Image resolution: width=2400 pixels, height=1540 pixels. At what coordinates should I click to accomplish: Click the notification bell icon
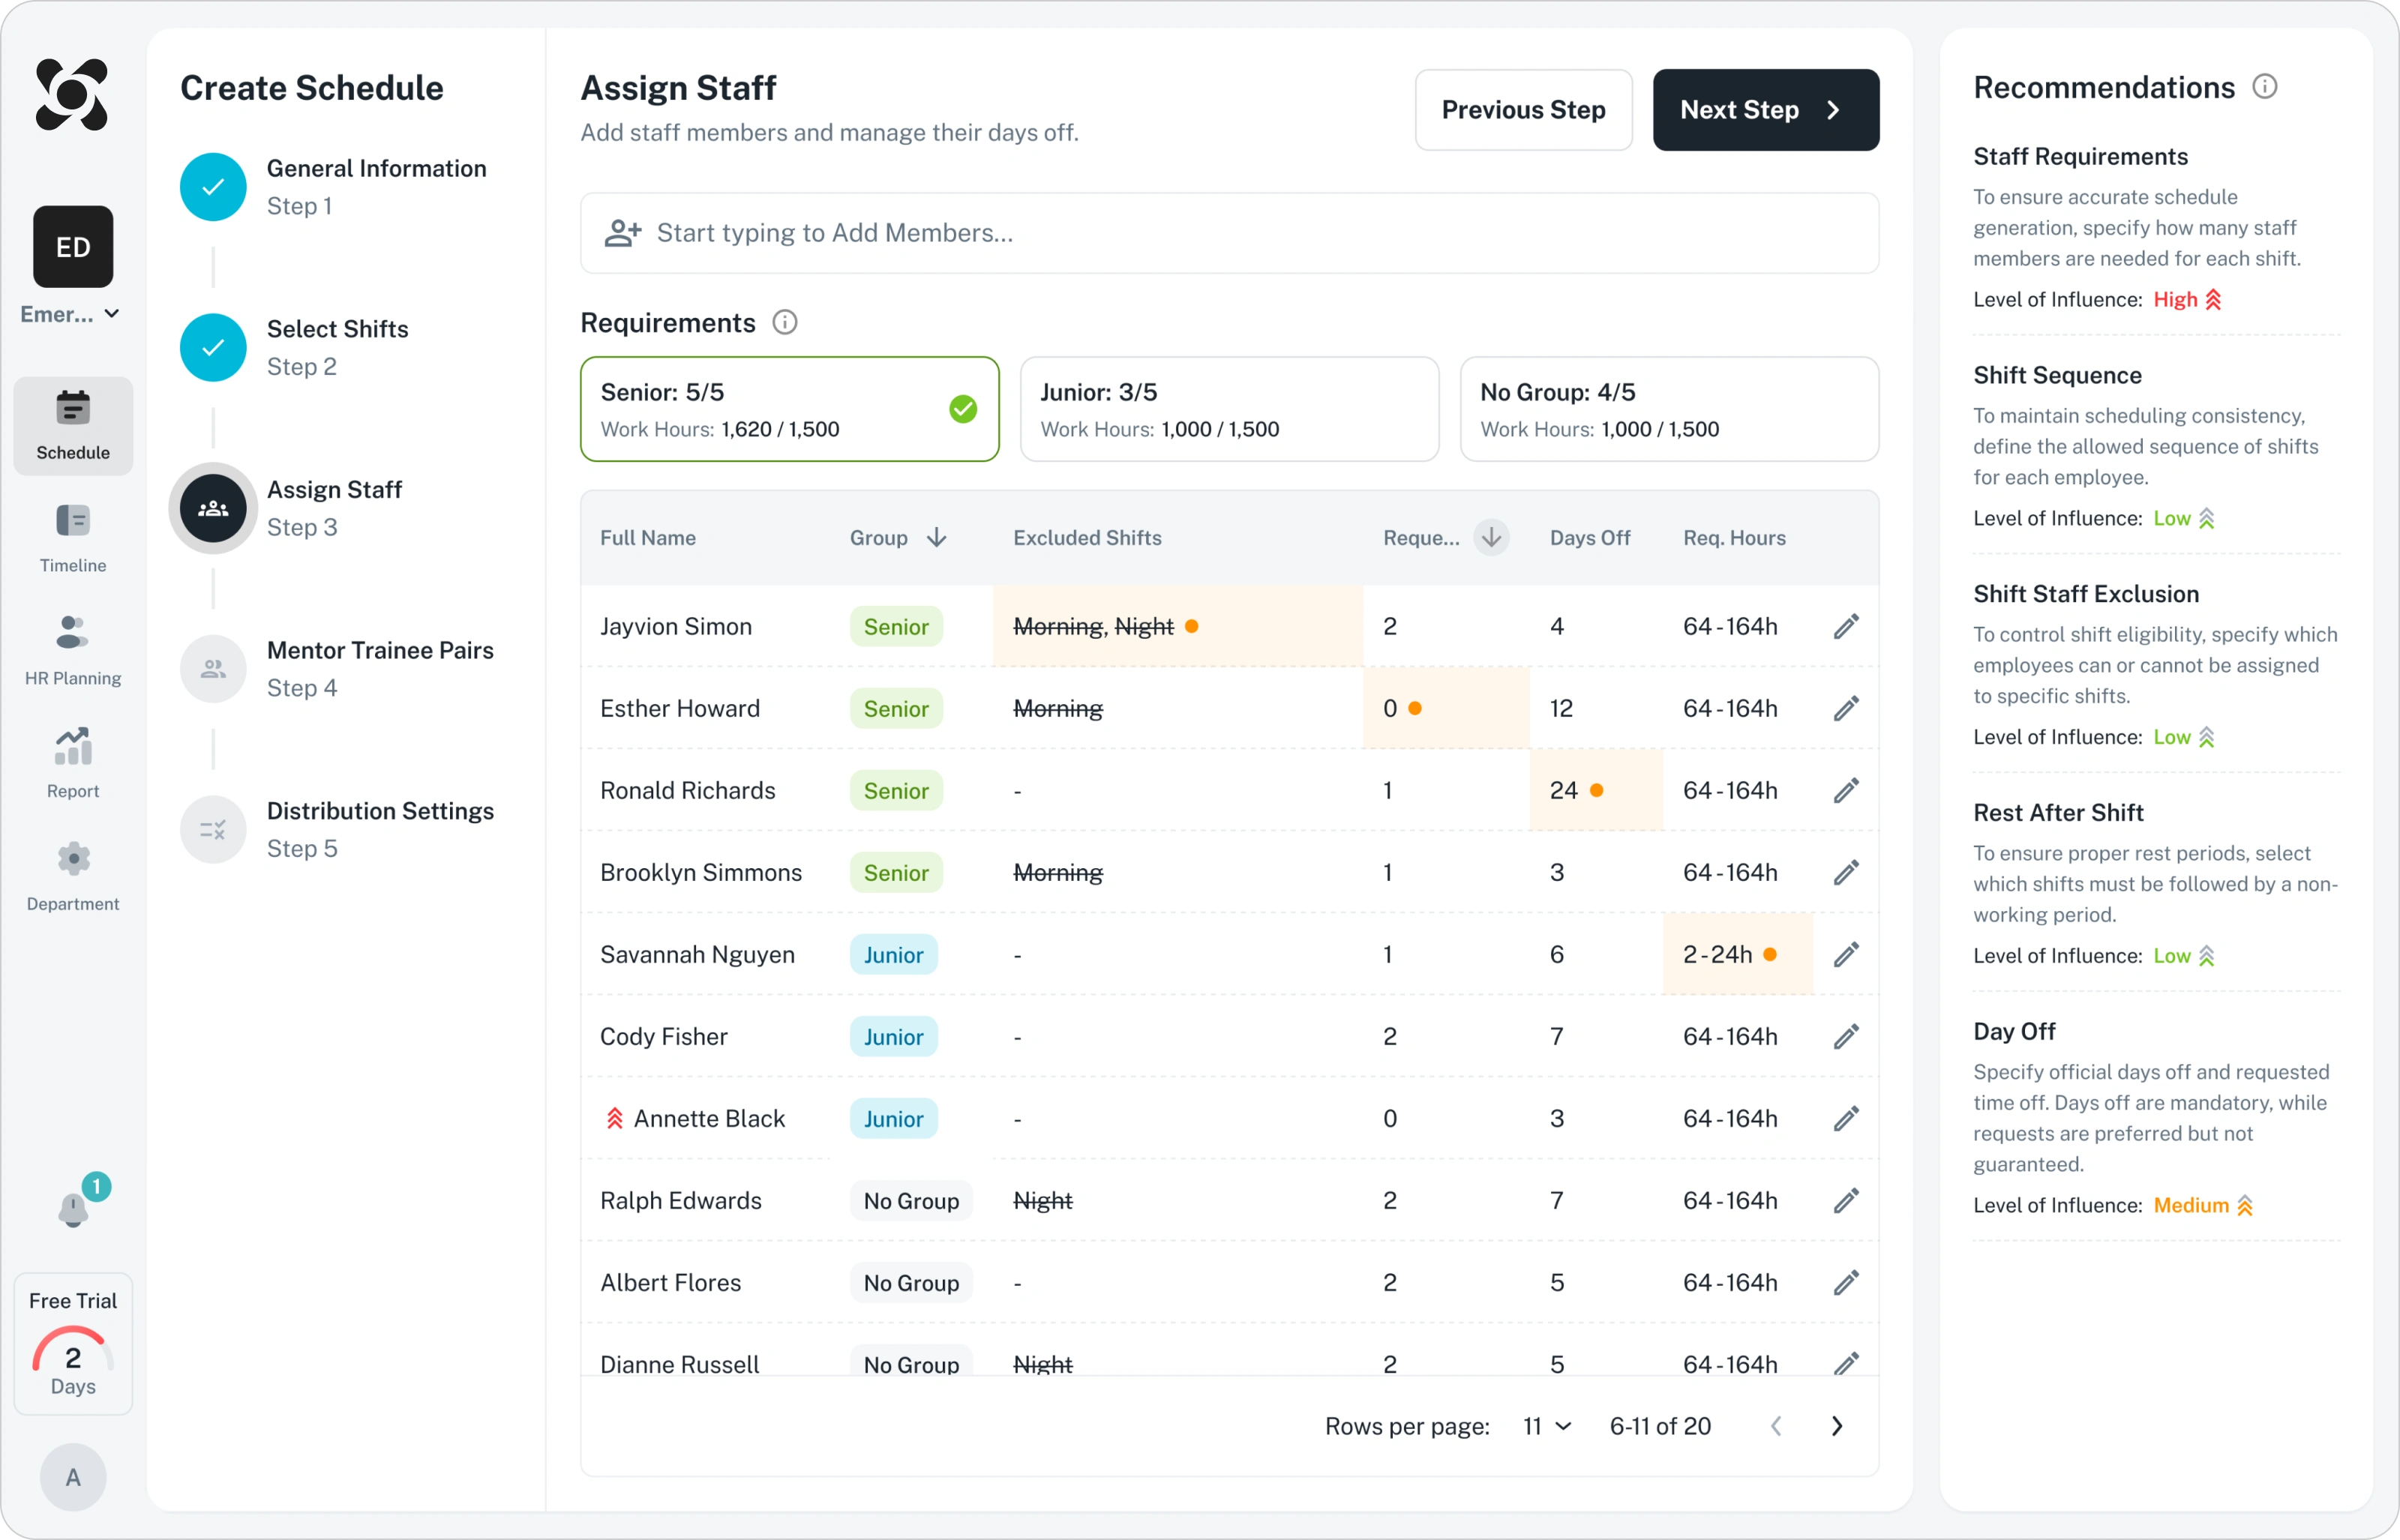click(73, 1209)
